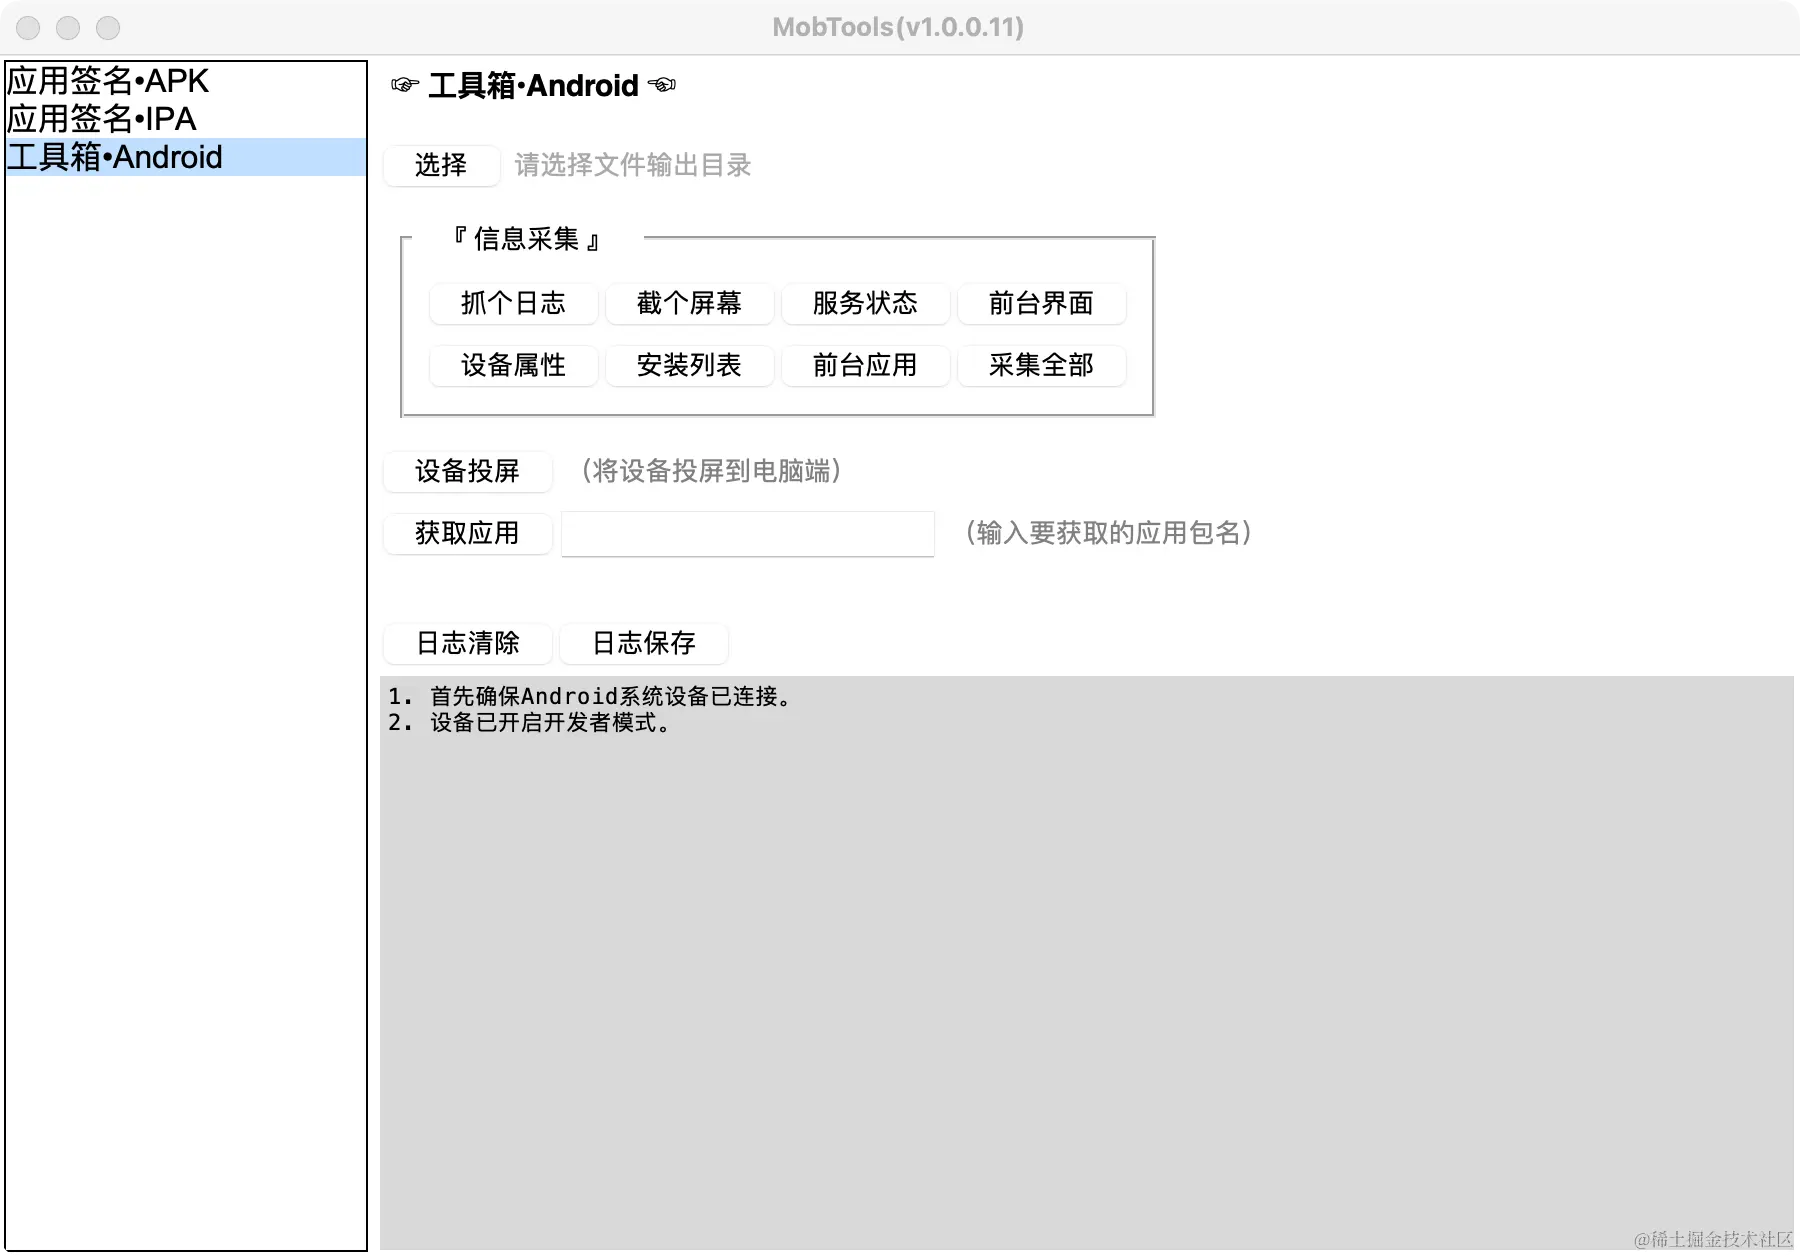The image size is (1800, 1256).
Task: Click the 选择 button for output directory
Action: pyautogui.click(x=441, y=165)
